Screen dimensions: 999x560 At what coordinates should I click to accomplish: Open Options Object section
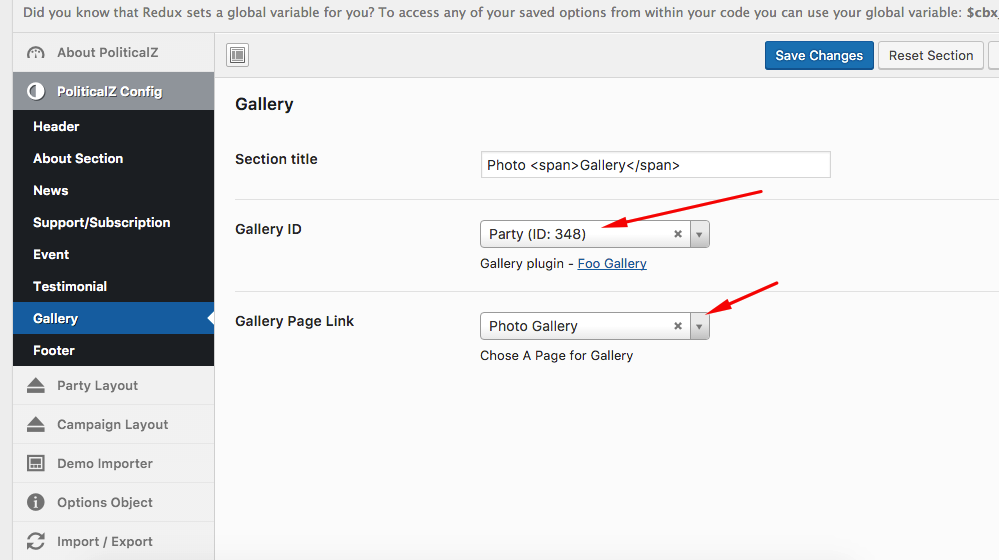coord(113,502)
